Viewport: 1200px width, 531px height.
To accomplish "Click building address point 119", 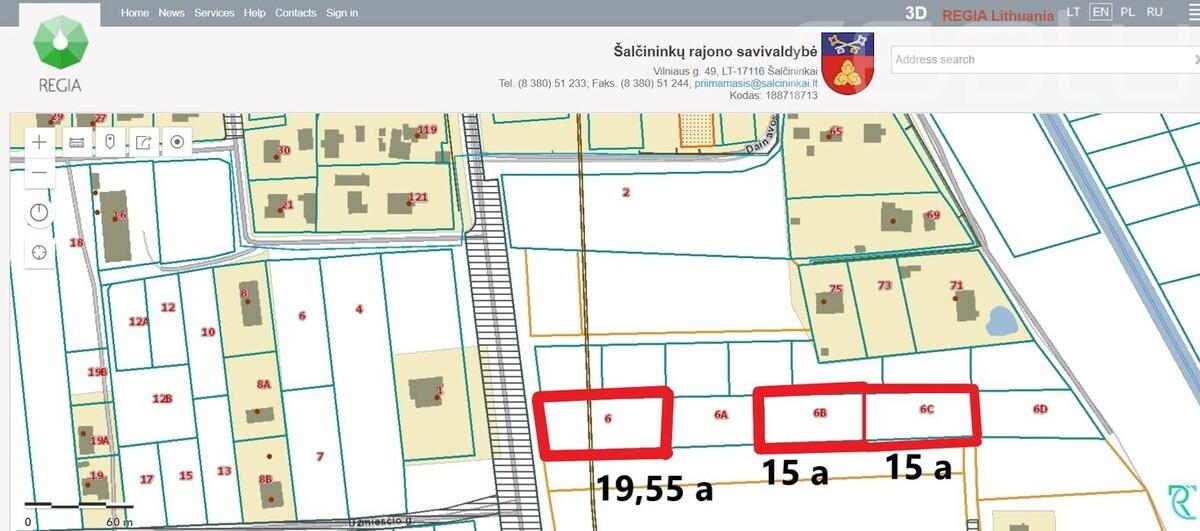I will (428, 130).
